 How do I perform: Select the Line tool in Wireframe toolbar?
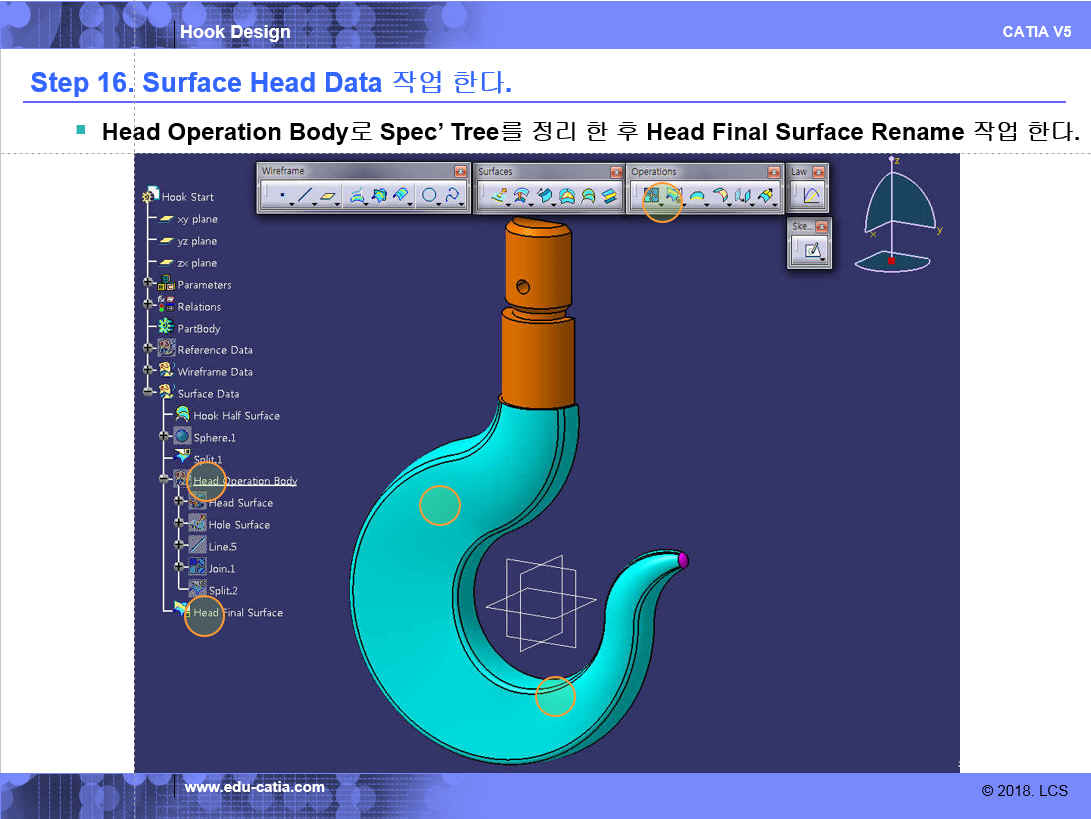coord(305,197)
